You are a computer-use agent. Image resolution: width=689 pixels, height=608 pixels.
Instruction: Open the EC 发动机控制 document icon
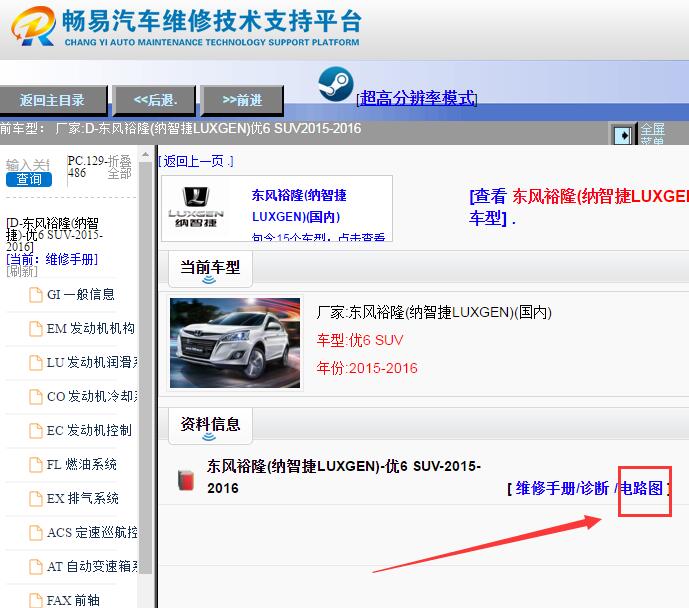click(x=36, y=431)
